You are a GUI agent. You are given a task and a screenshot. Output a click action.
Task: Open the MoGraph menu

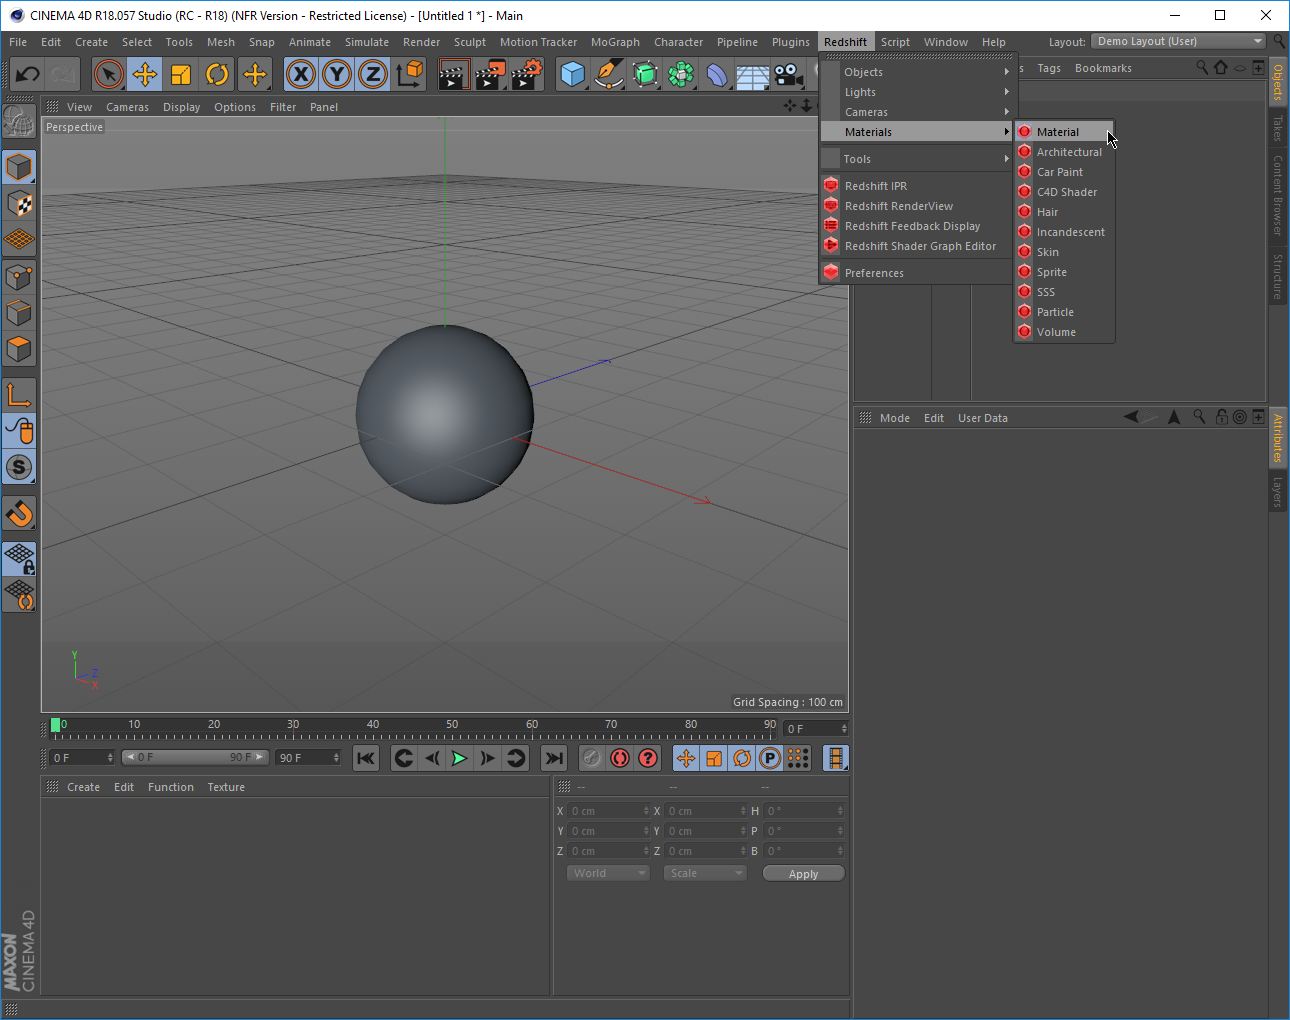click(615, 42)
